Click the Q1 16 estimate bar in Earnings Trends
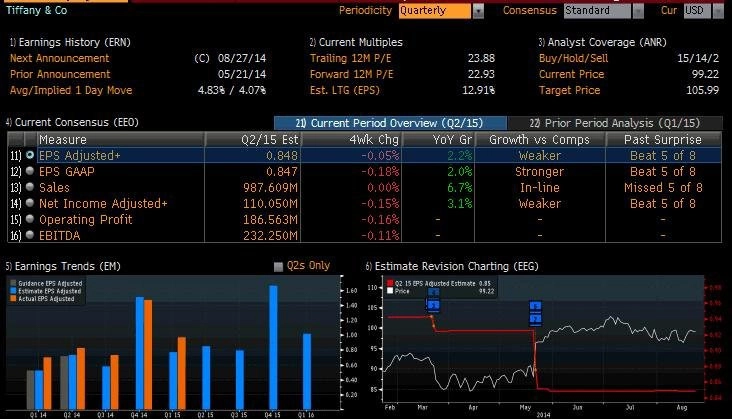The height and width of the screenshot is (419, 732). [x=307, y=371]
